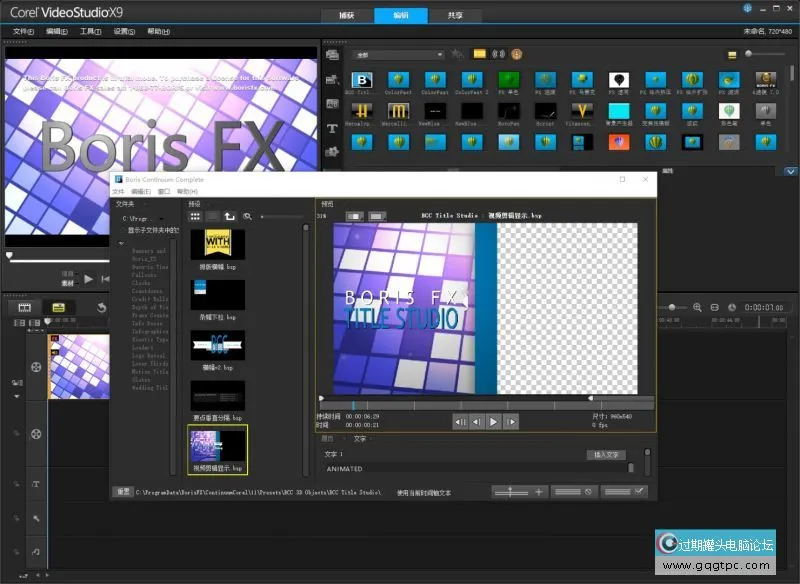Click the Insert Text button

[x=605, y=455]
